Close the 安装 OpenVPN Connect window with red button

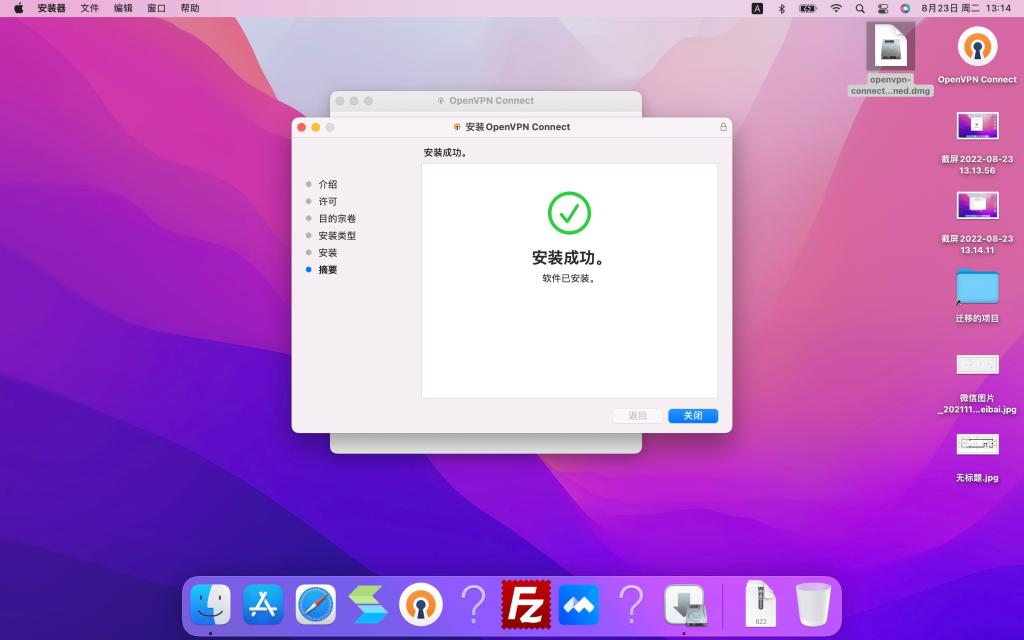(302, 127)
